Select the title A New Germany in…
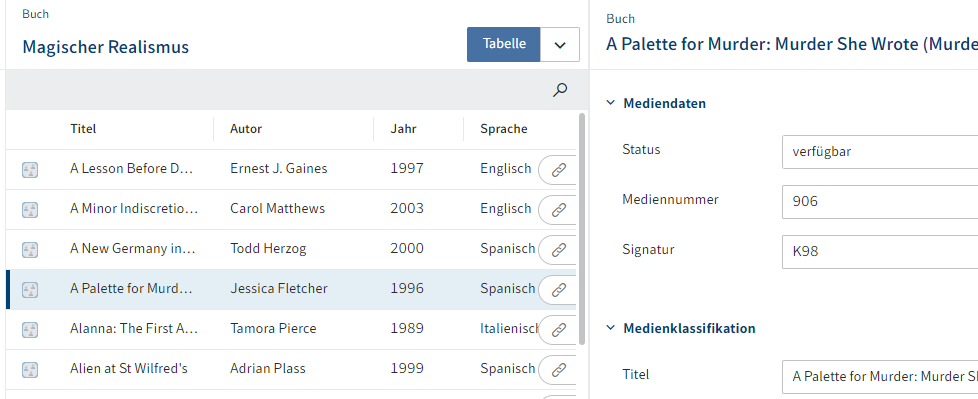The width and height of the screenshot is (978, 399). (x=133, y=249)
